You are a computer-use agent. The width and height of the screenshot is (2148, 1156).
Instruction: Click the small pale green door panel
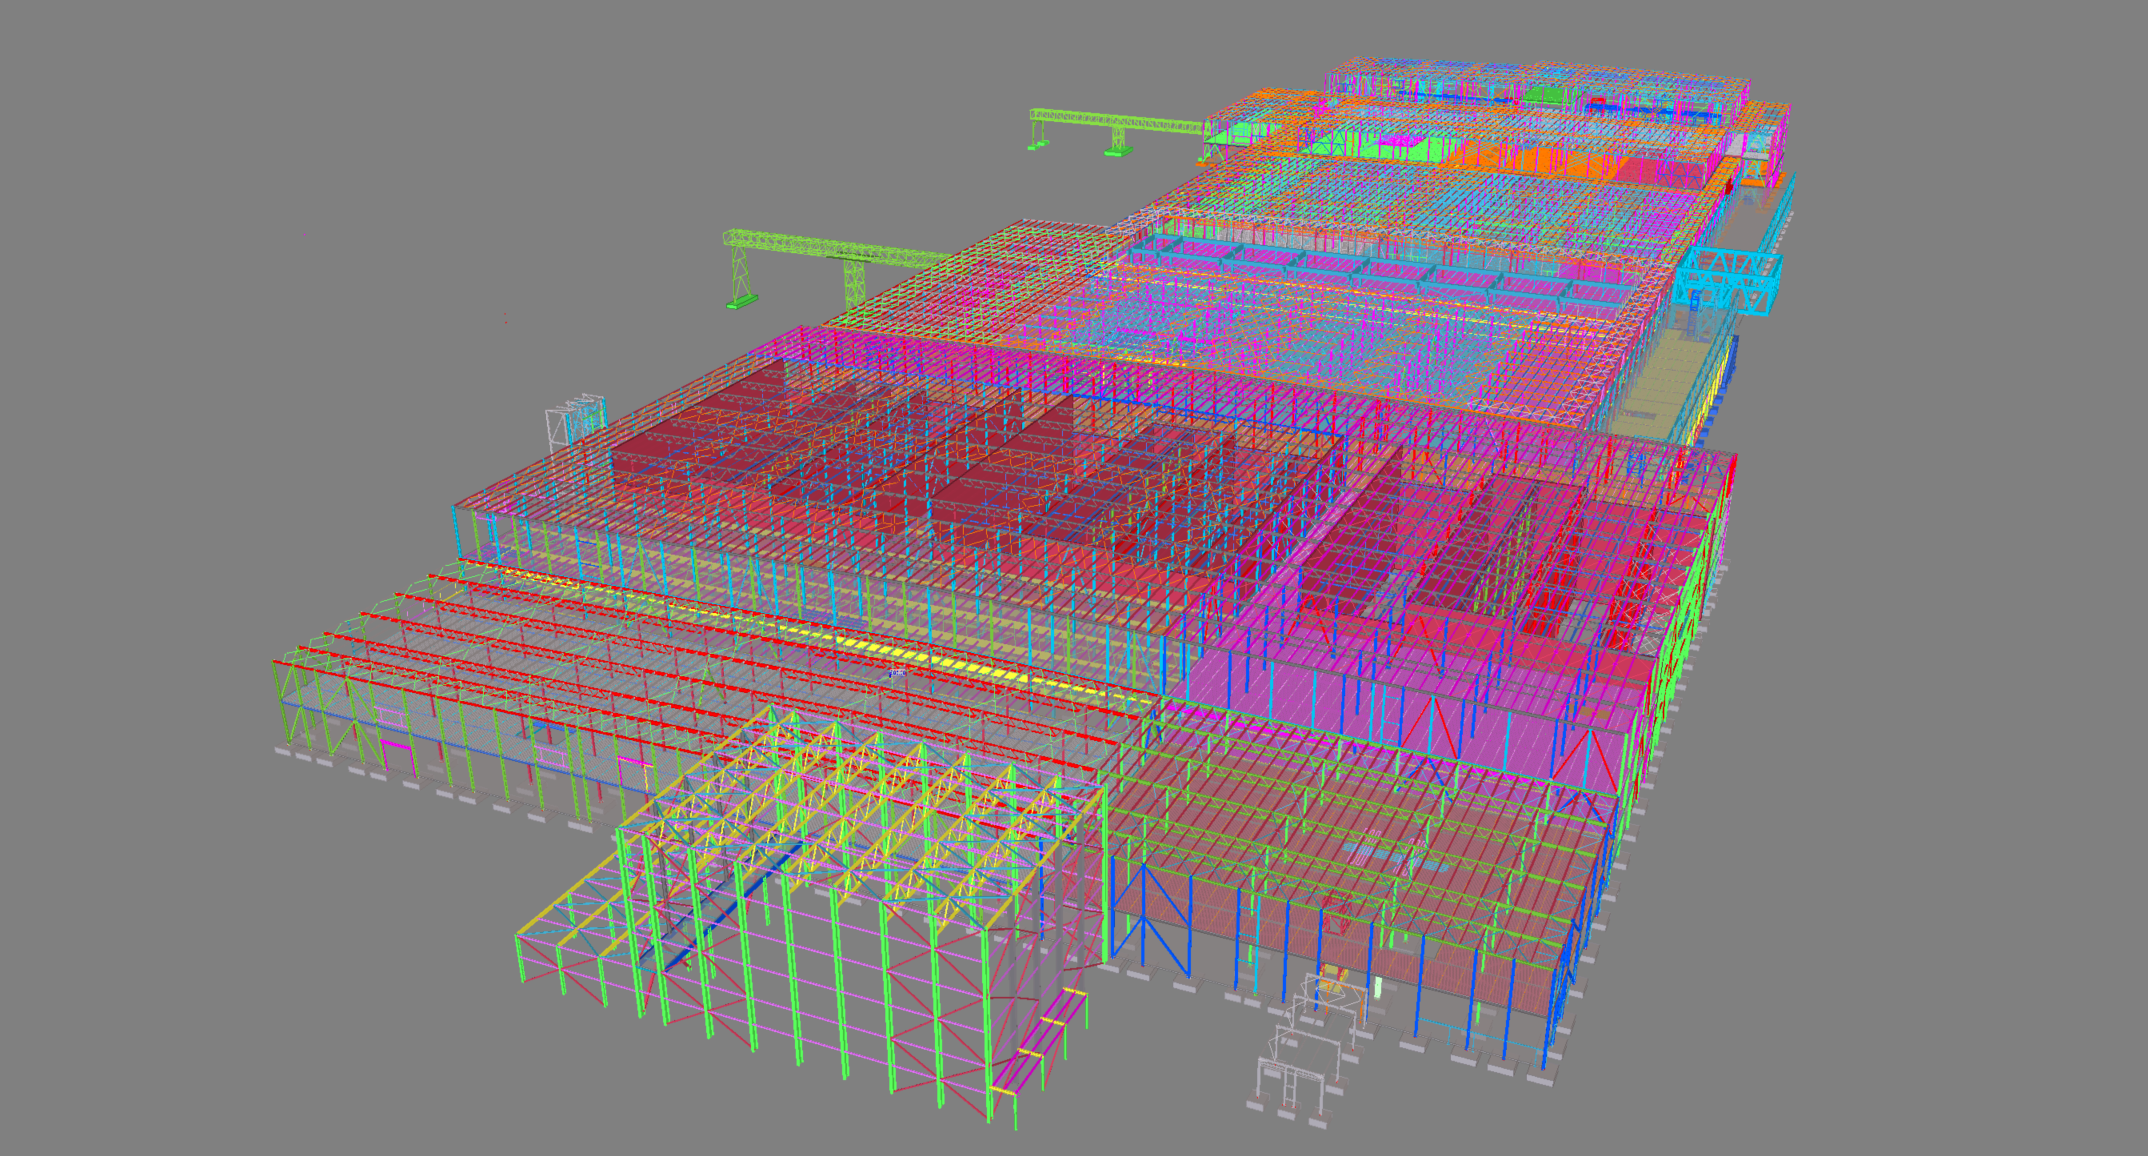click(x=1377, y=988)
